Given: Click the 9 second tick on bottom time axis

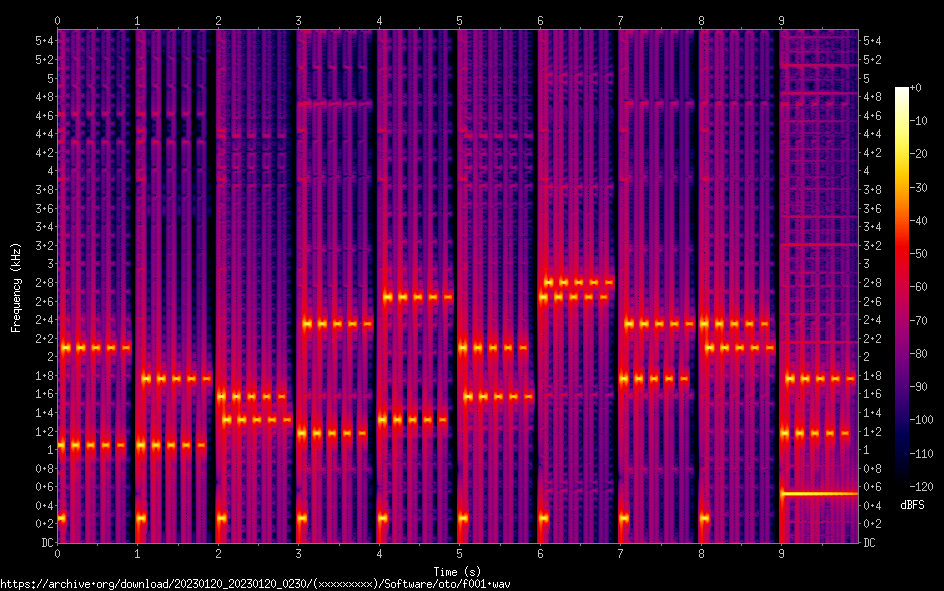Looking at the screenshot, I should pyautogui.click(x=780, y=553).
